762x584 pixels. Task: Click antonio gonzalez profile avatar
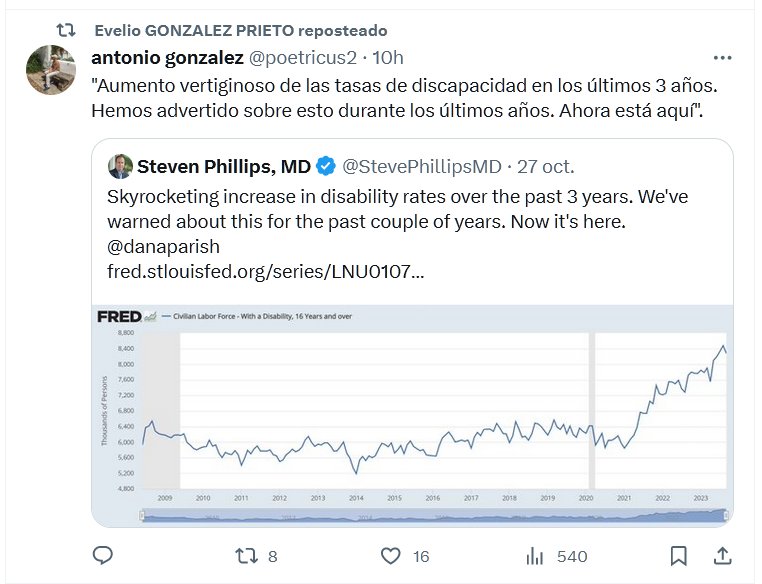pos(48,69)
